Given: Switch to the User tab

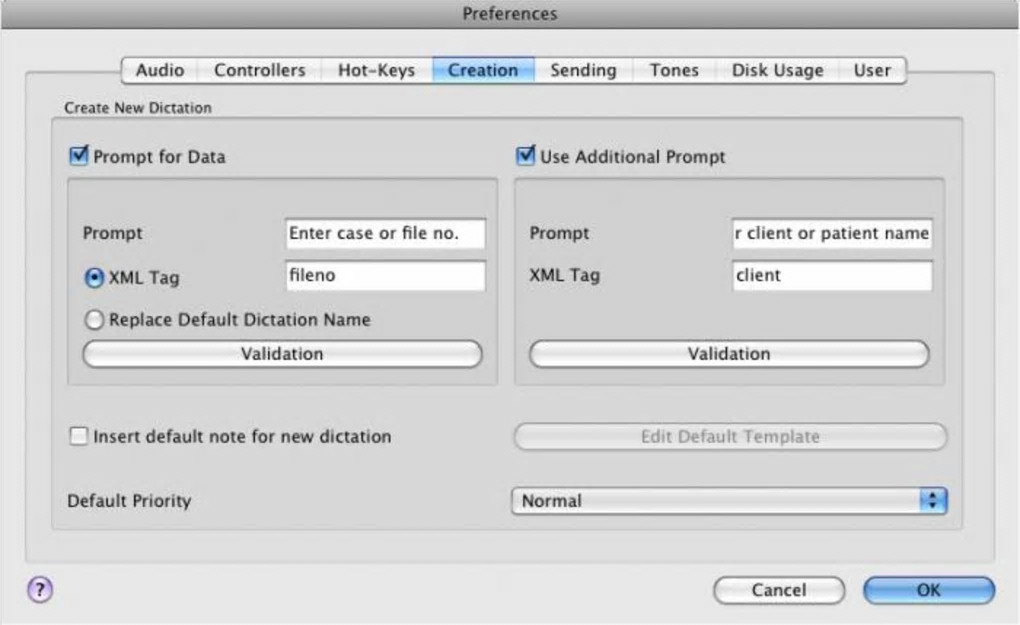Looking at the screenshot, I should point(872,70).
